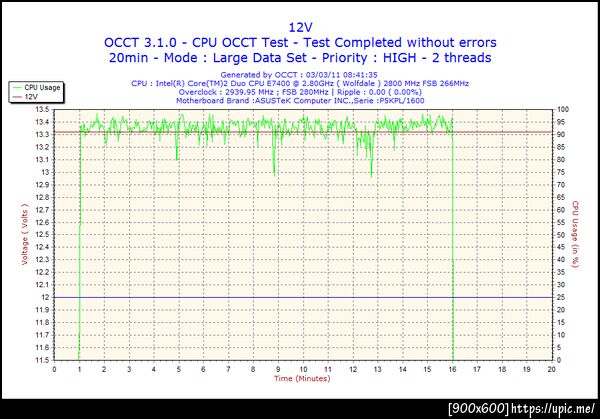Click the "CPU Usage" legend label
Screen dimensions: 600x419
tap(42, 88)
